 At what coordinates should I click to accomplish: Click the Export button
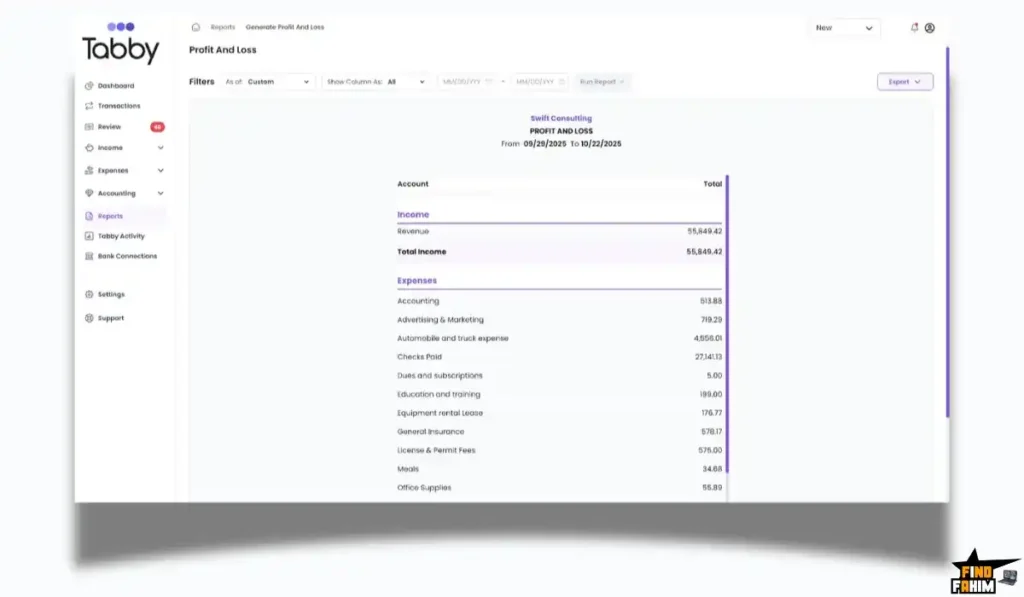pyautogui.click(x=904, y=81)
